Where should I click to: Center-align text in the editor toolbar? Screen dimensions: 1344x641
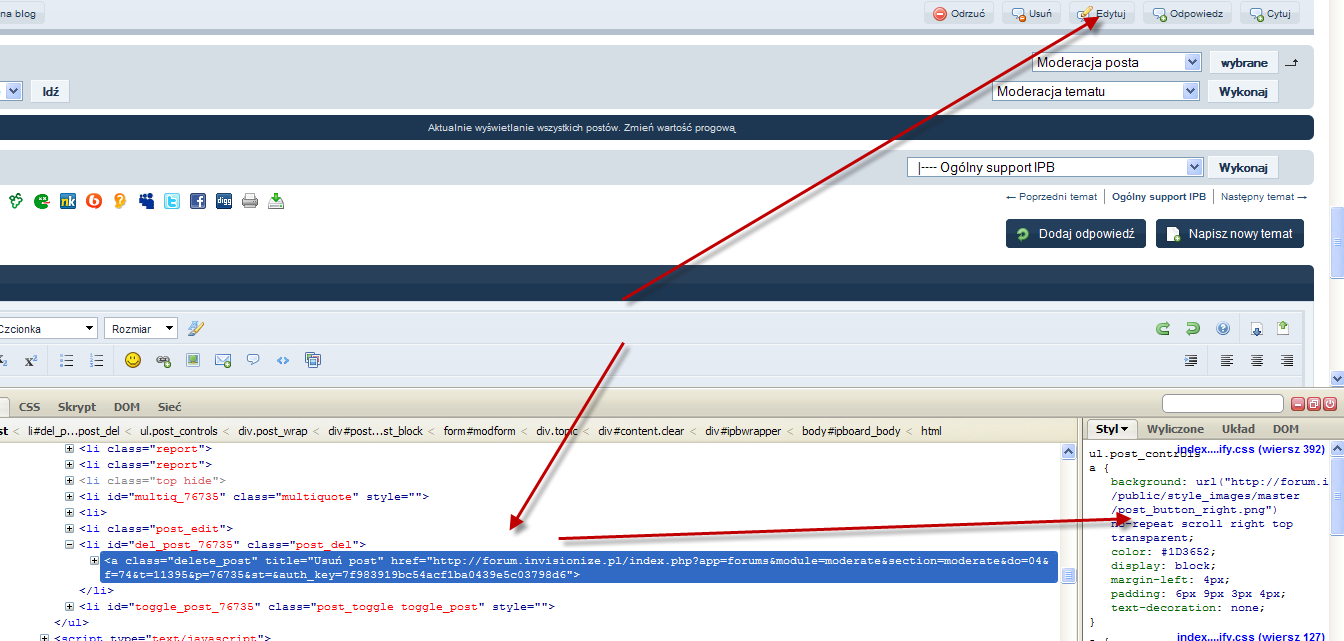point(1257,360)
